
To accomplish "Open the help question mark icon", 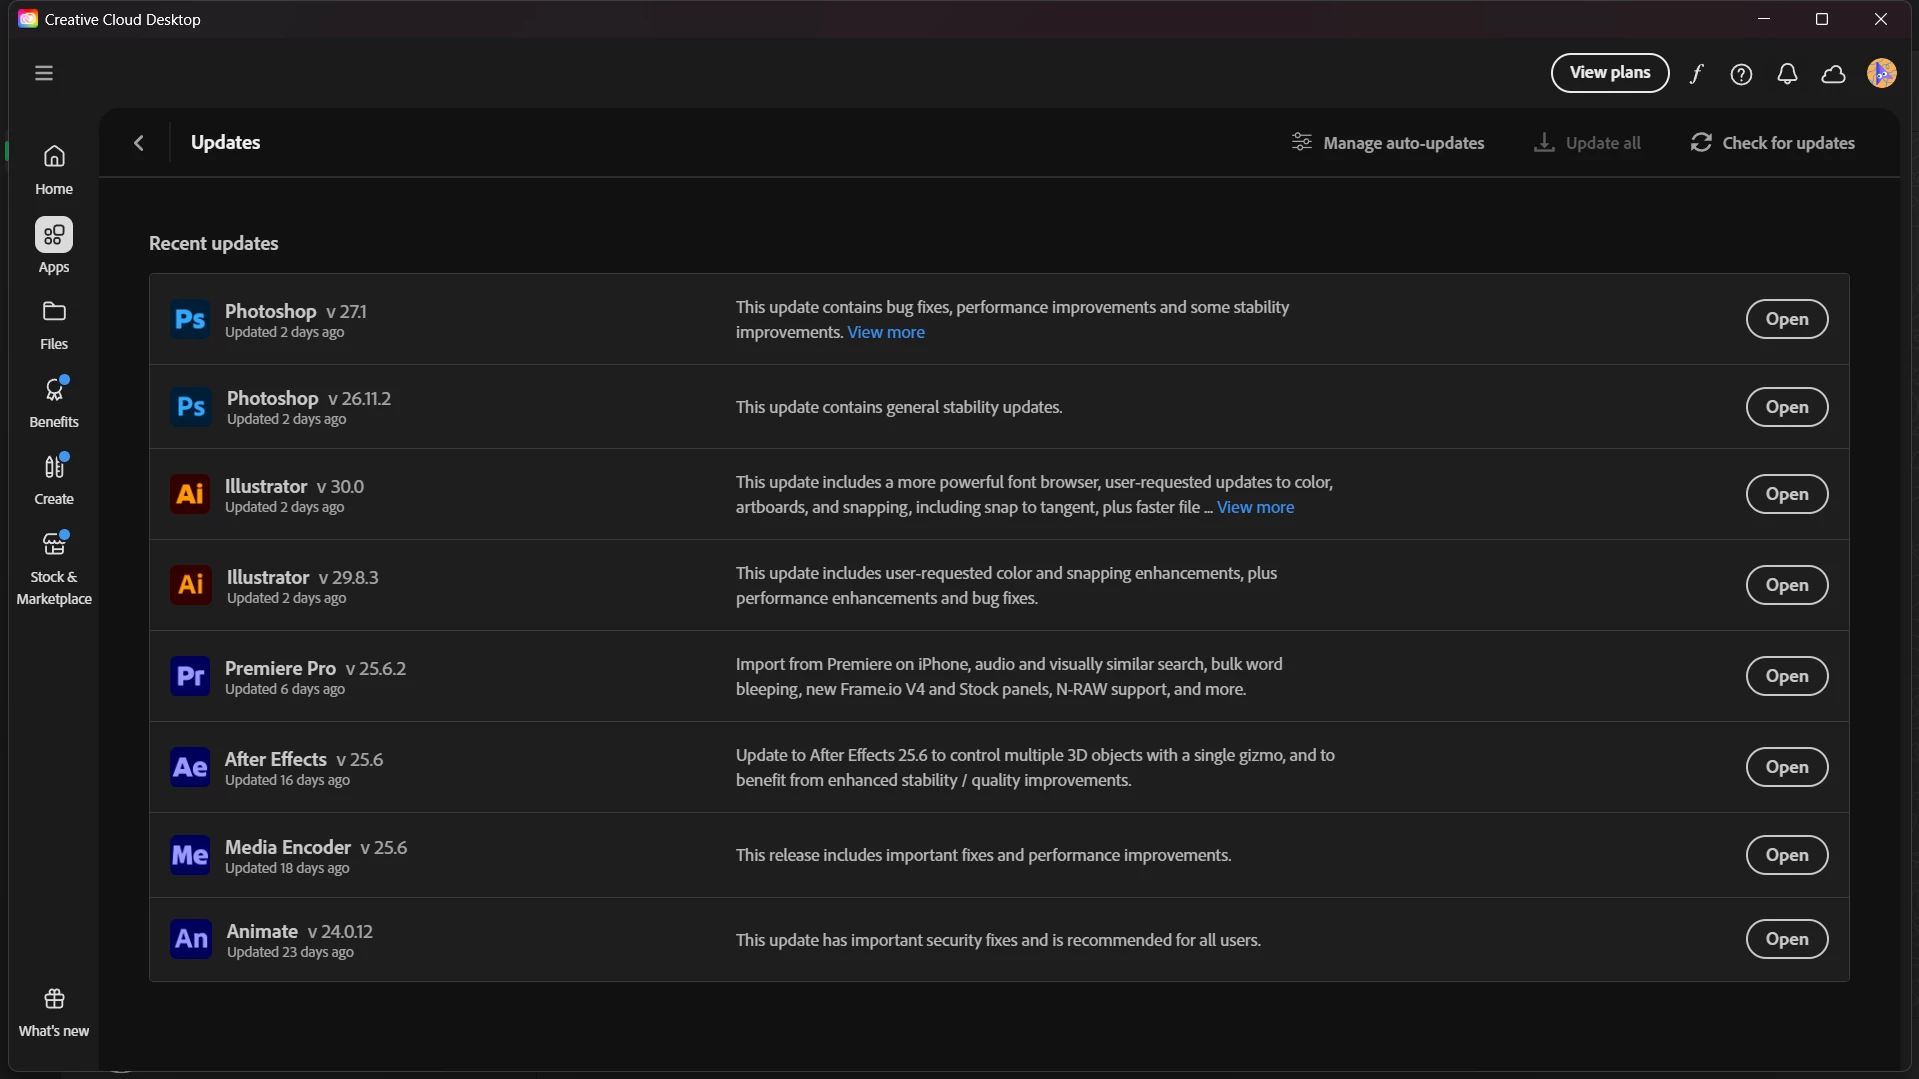I will pyautogui.click(x=1741, y=74).
